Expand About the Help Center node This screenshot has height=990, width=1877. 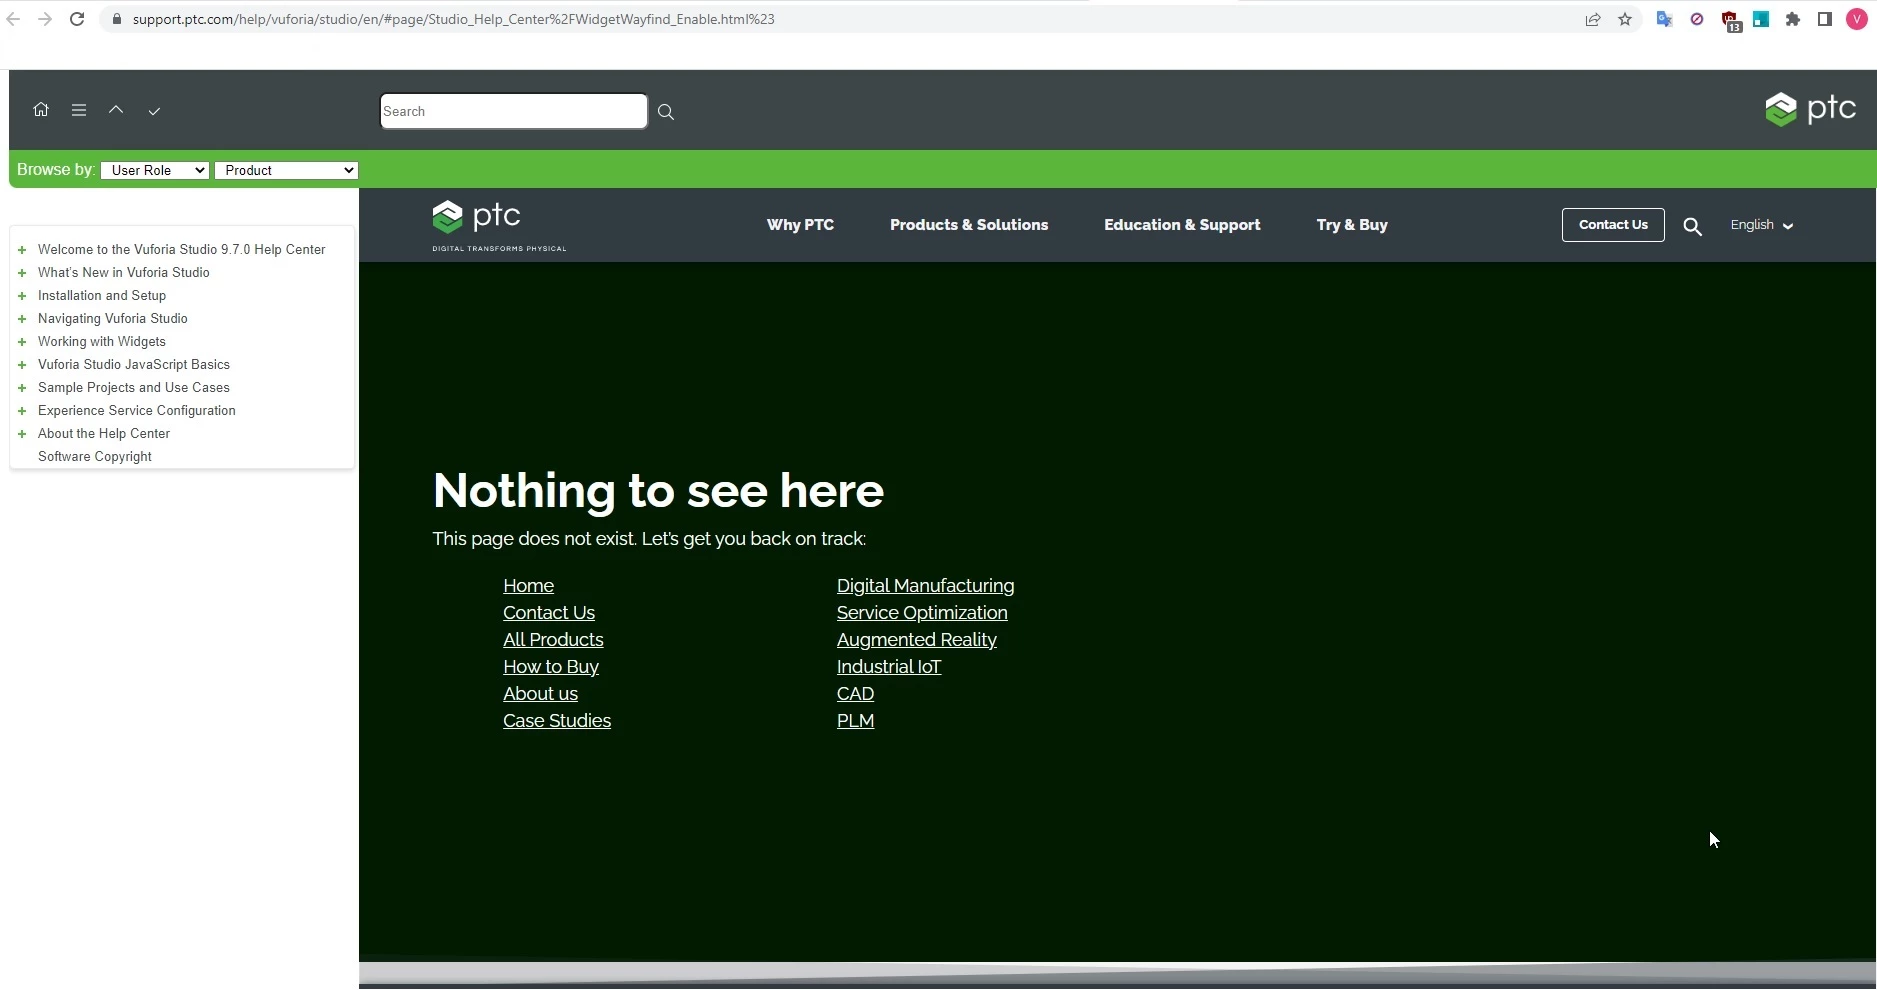(22, 434)
